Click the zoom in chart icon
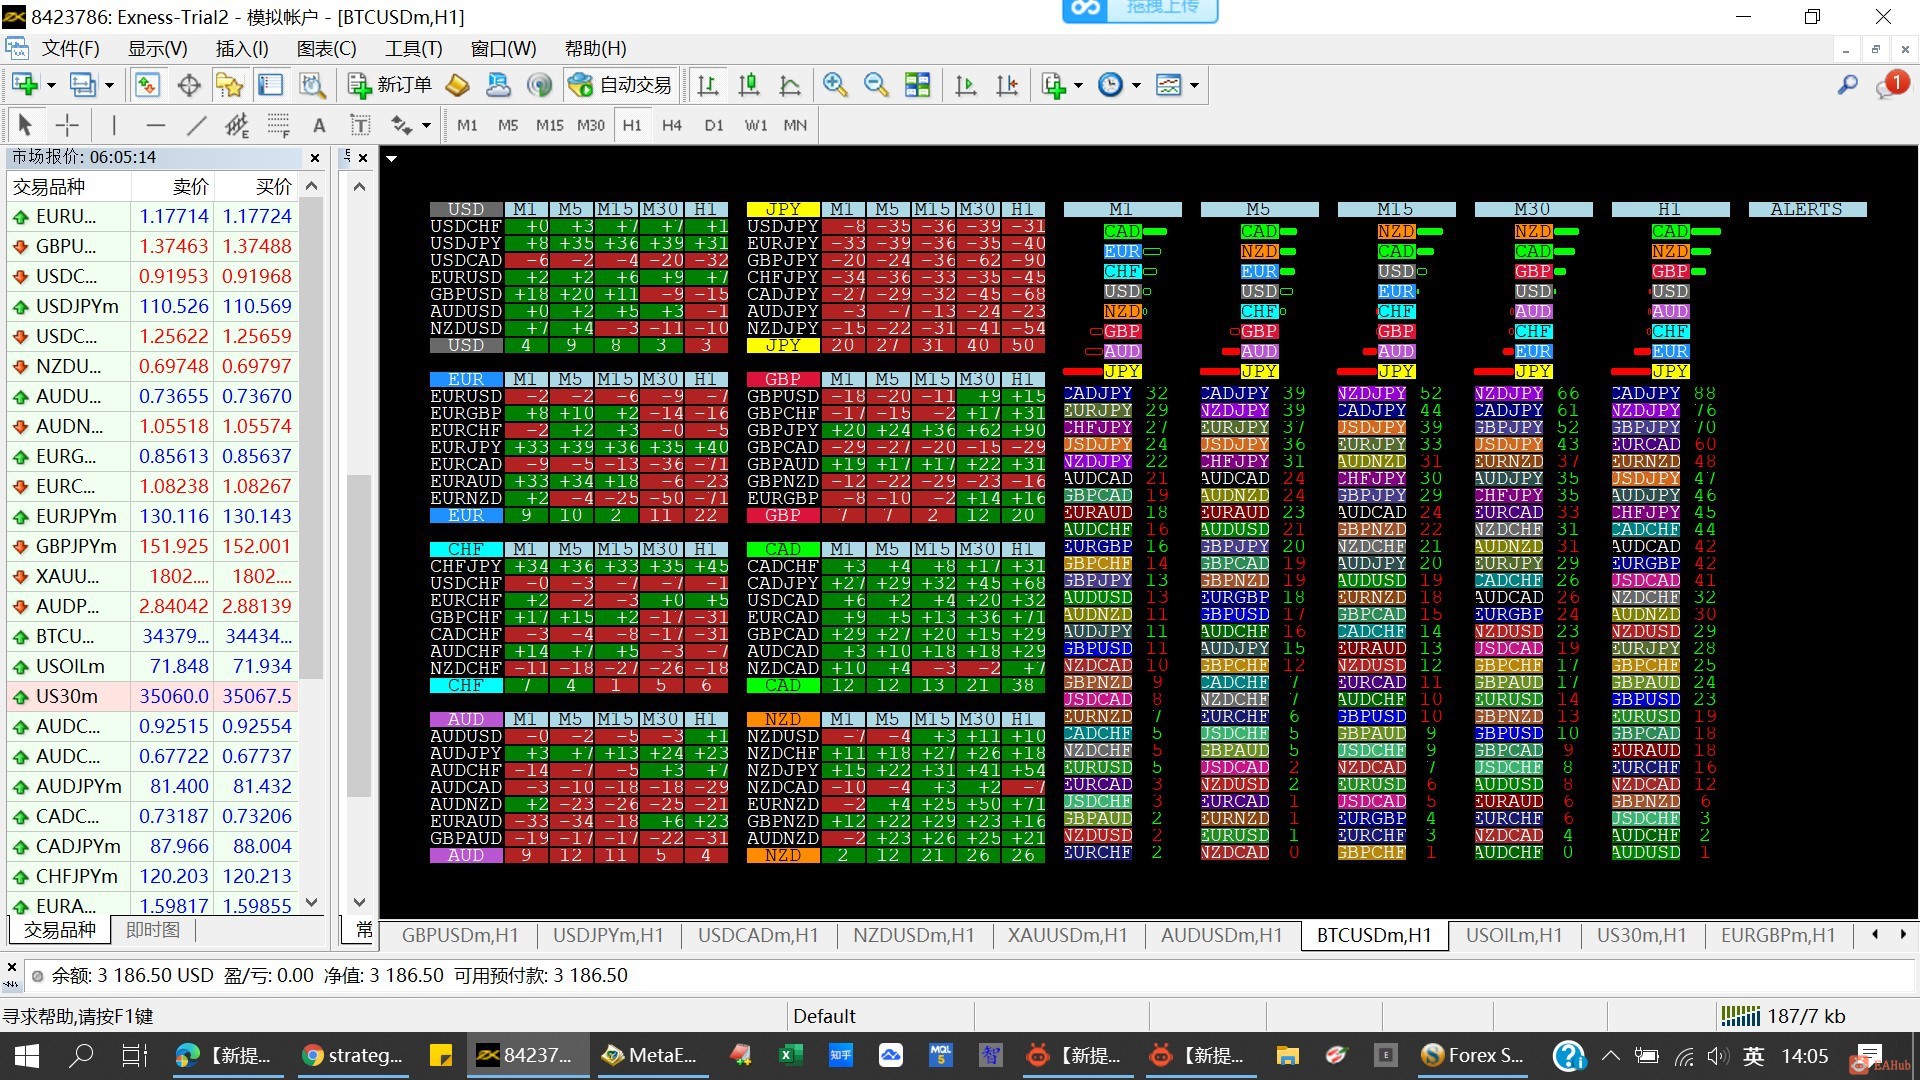The height and width of the screenshot is (1080, 1920). pos(834,85)
